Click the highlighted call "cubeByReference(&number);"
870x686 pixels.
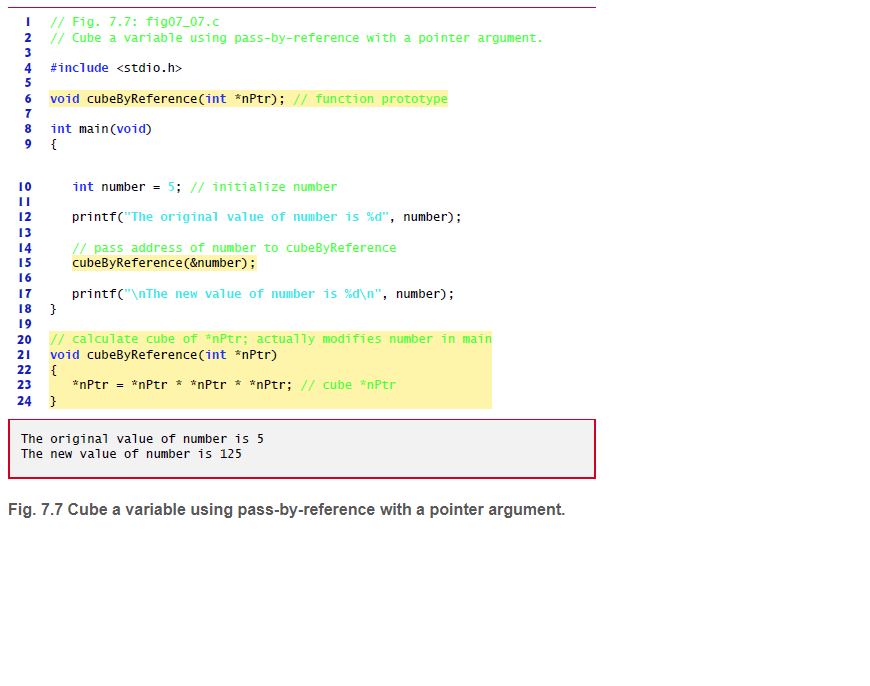pyautogui.click(x=164, y=263)
